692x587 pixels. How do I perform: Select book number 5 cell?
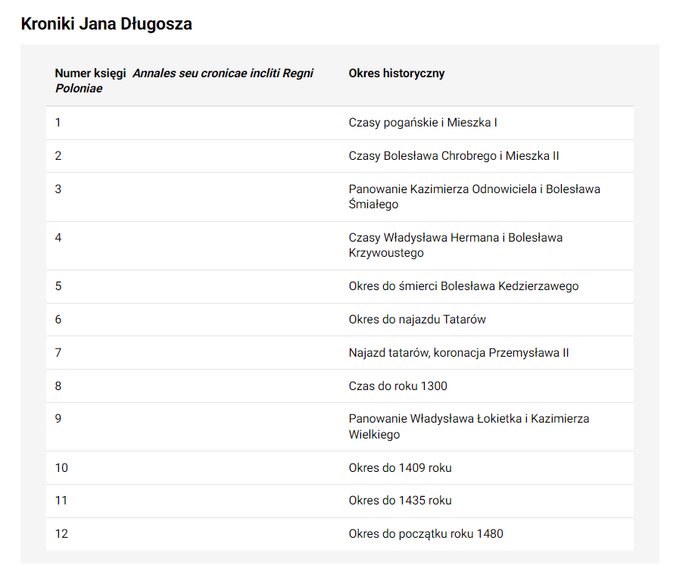click(58, 286)
